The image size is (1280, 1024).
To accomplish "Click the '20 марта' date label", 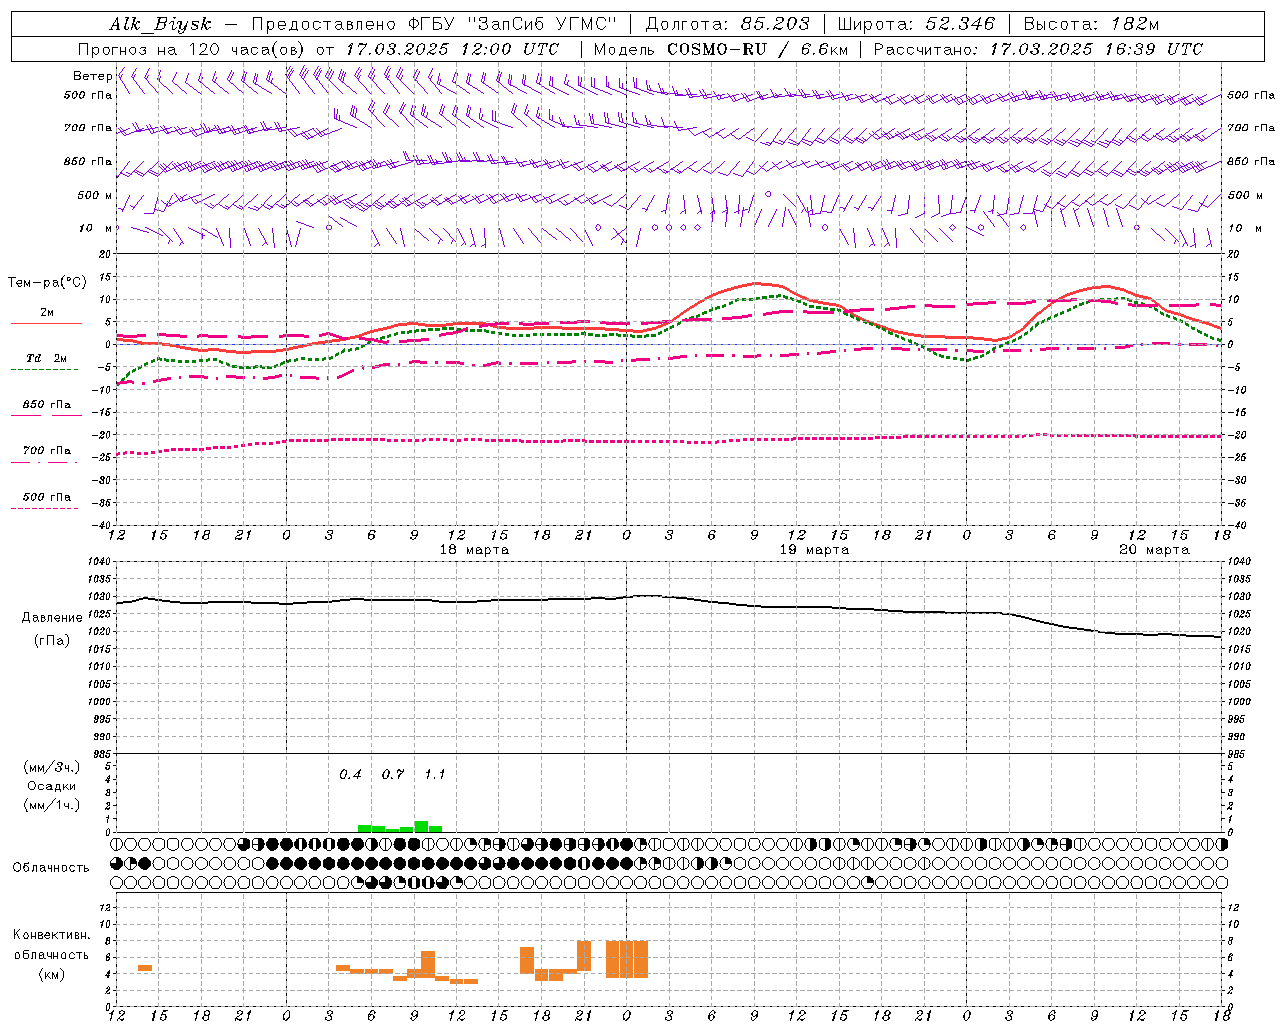I will pyautogui.click(x=1155, y=550).
